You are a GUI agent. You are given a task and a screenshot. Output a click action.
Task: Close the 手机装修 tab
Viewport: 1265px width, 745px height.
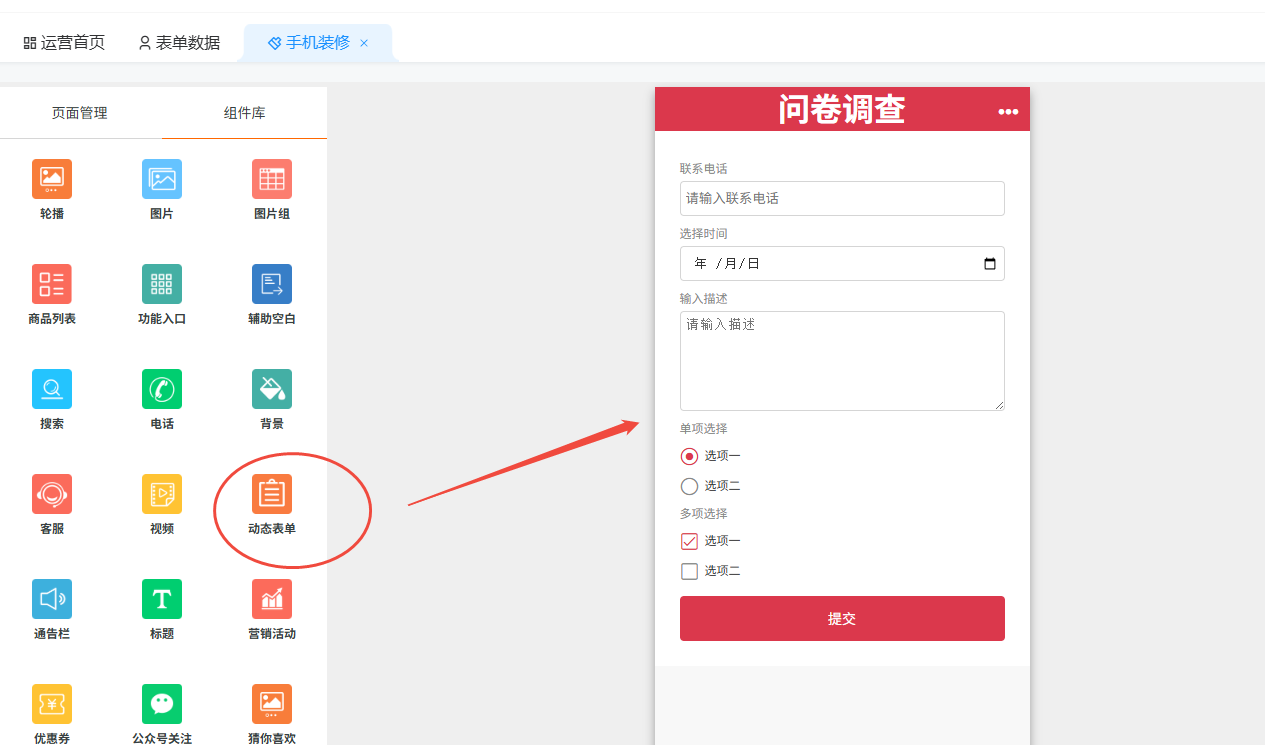point(364,43)
